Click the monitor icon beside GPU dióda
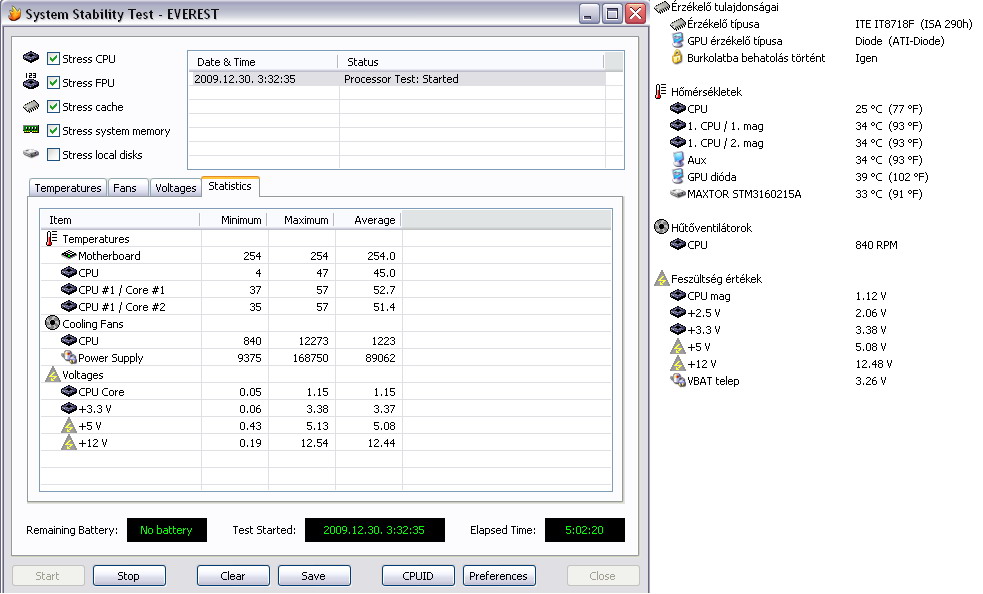 coord(677,176)
